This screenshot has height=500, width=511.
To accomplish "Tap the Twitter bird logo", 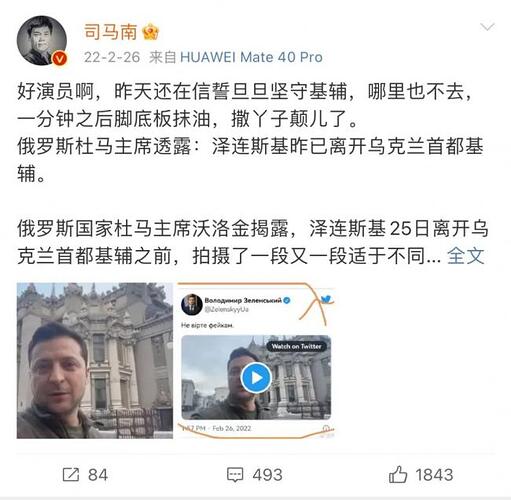I will click(x=326, y=299).
